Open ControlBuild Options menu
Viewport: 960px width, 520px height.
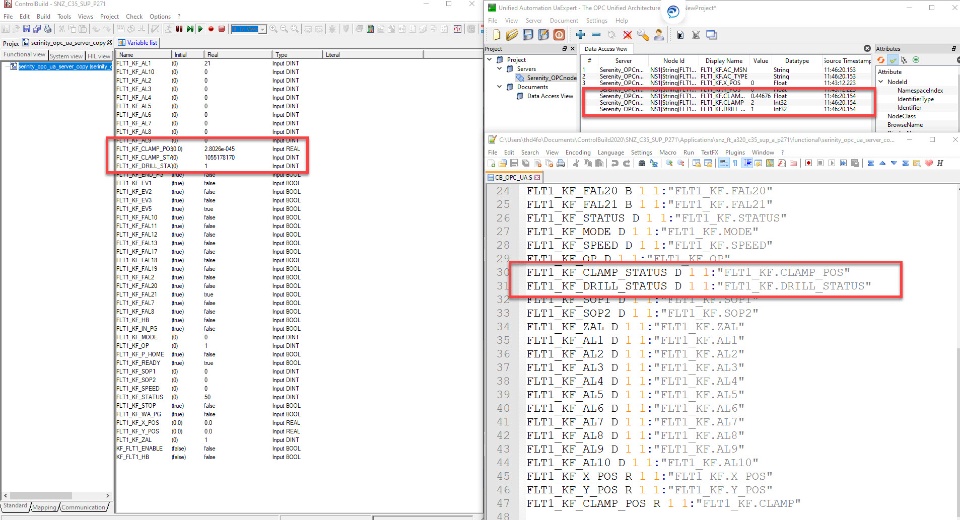pos(160,17)
